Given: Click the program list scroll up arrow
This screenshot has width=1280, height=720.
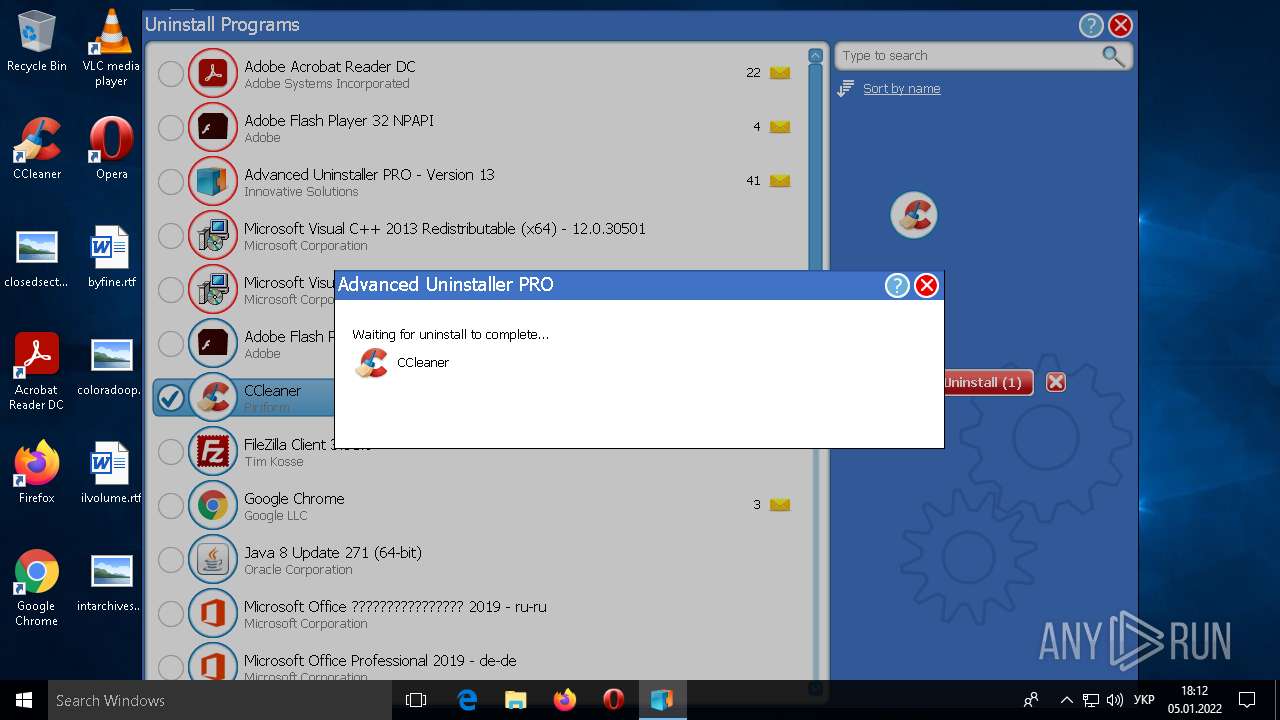Looking at the screenshot, I should (x=815, y=56).
